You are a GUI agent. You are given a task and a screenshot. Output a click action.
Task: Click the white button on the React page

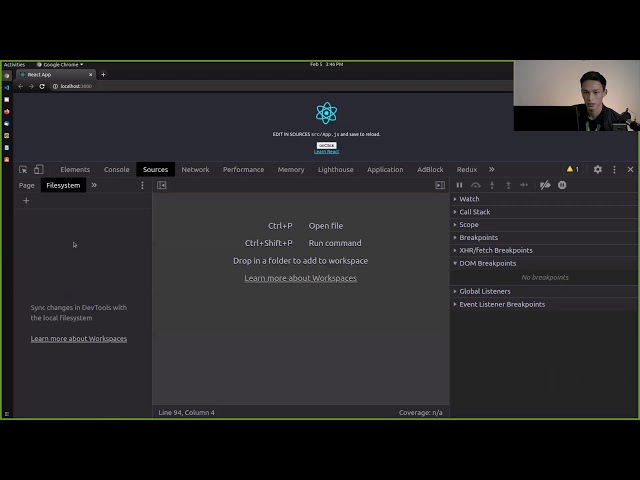coord(327,145)
